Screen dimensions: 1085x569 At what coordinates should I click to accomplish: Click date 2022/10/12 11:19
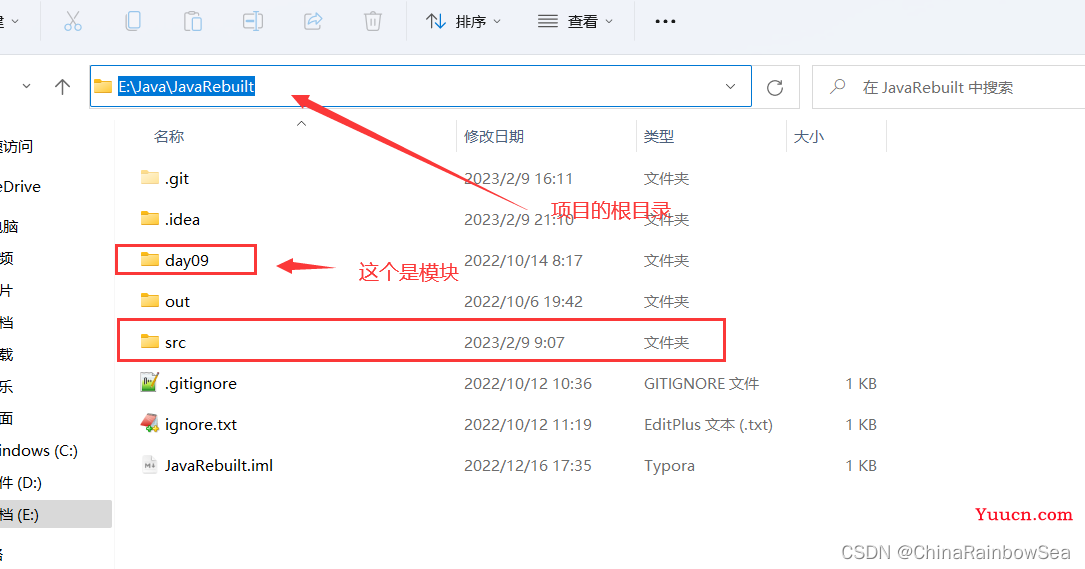(528, 424)
